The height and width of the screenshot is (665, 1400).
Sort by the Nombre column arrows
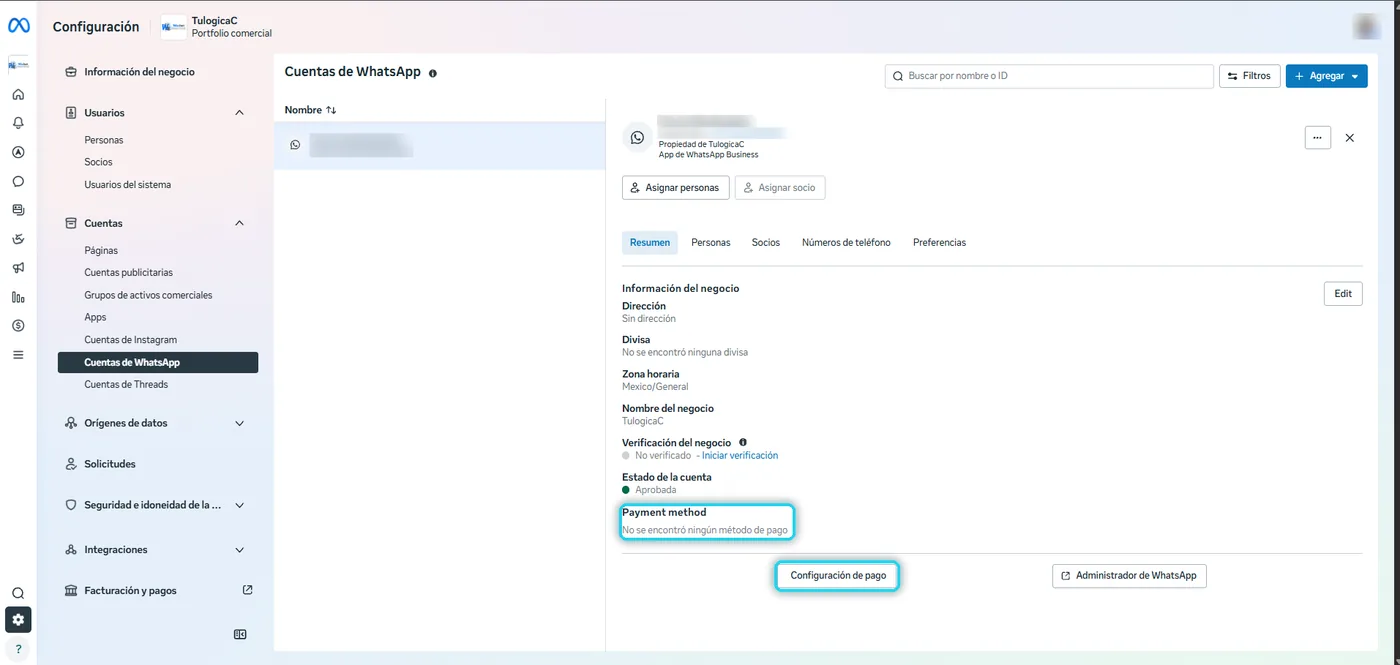point(331,110)
